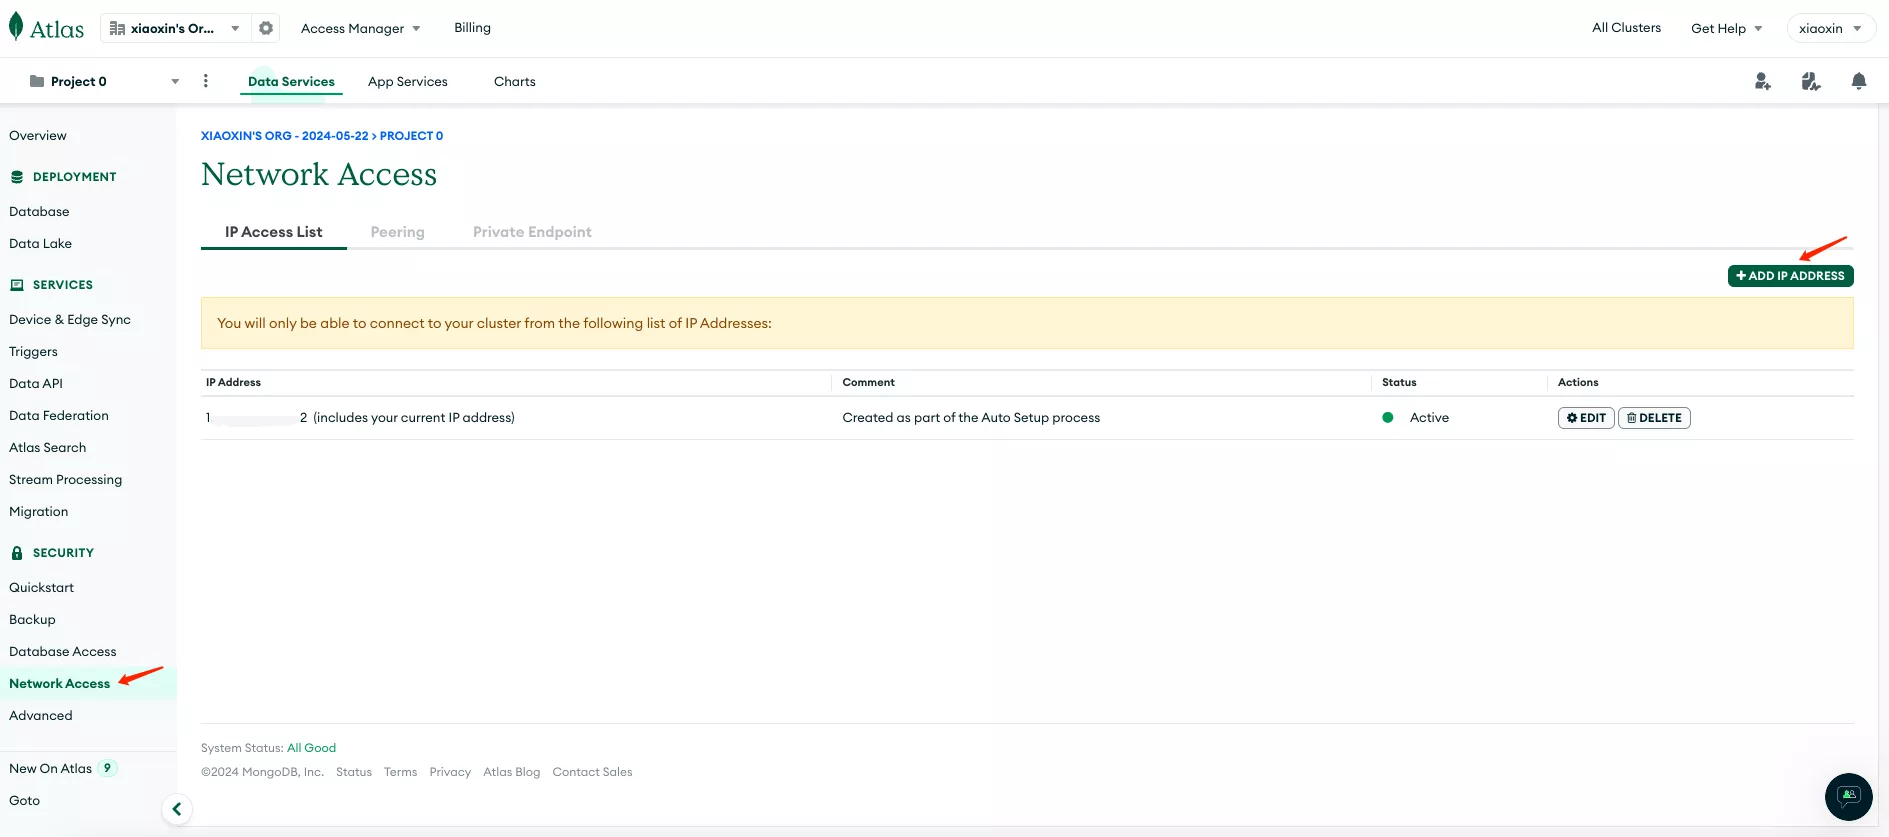This screenshot has height=837, width=1889.
Task: Open New On Atlas
Action: (51, 768)
